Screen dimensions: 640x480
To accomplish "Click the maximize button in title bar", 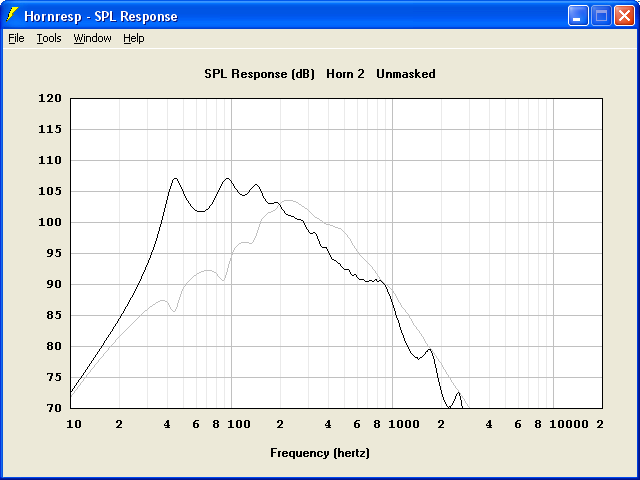I will (601, 16).
